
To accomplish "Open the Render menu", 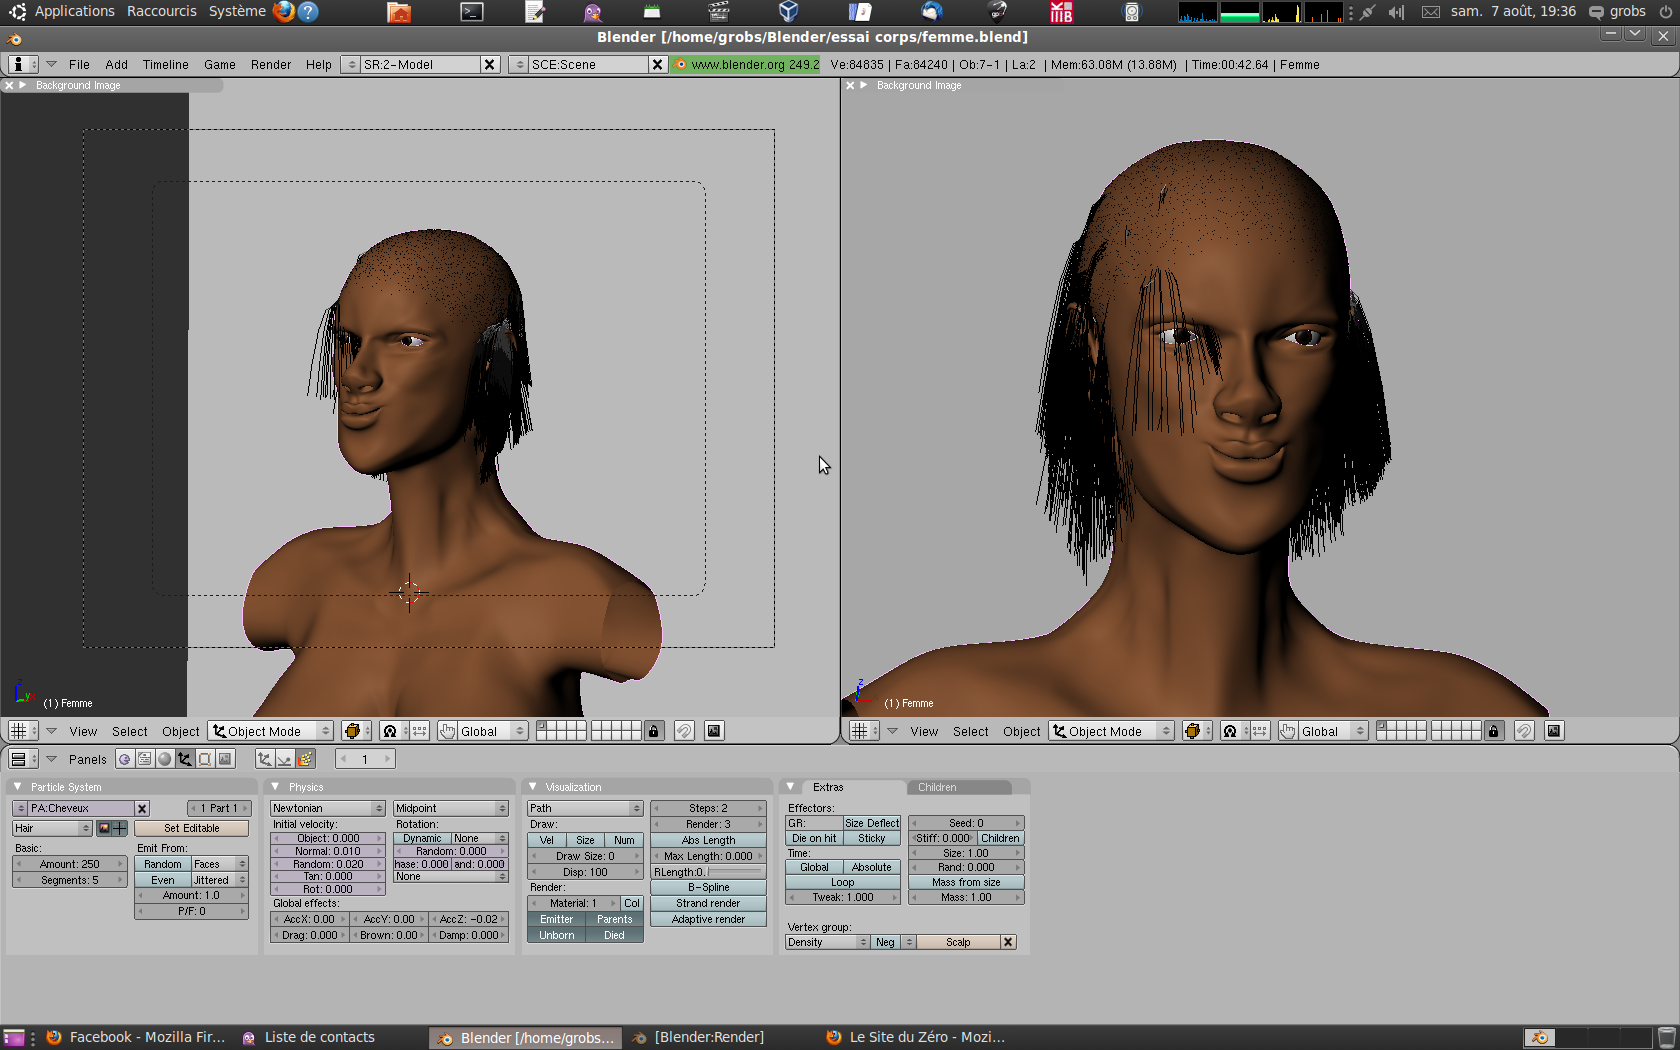I will [x=270, y=64].
